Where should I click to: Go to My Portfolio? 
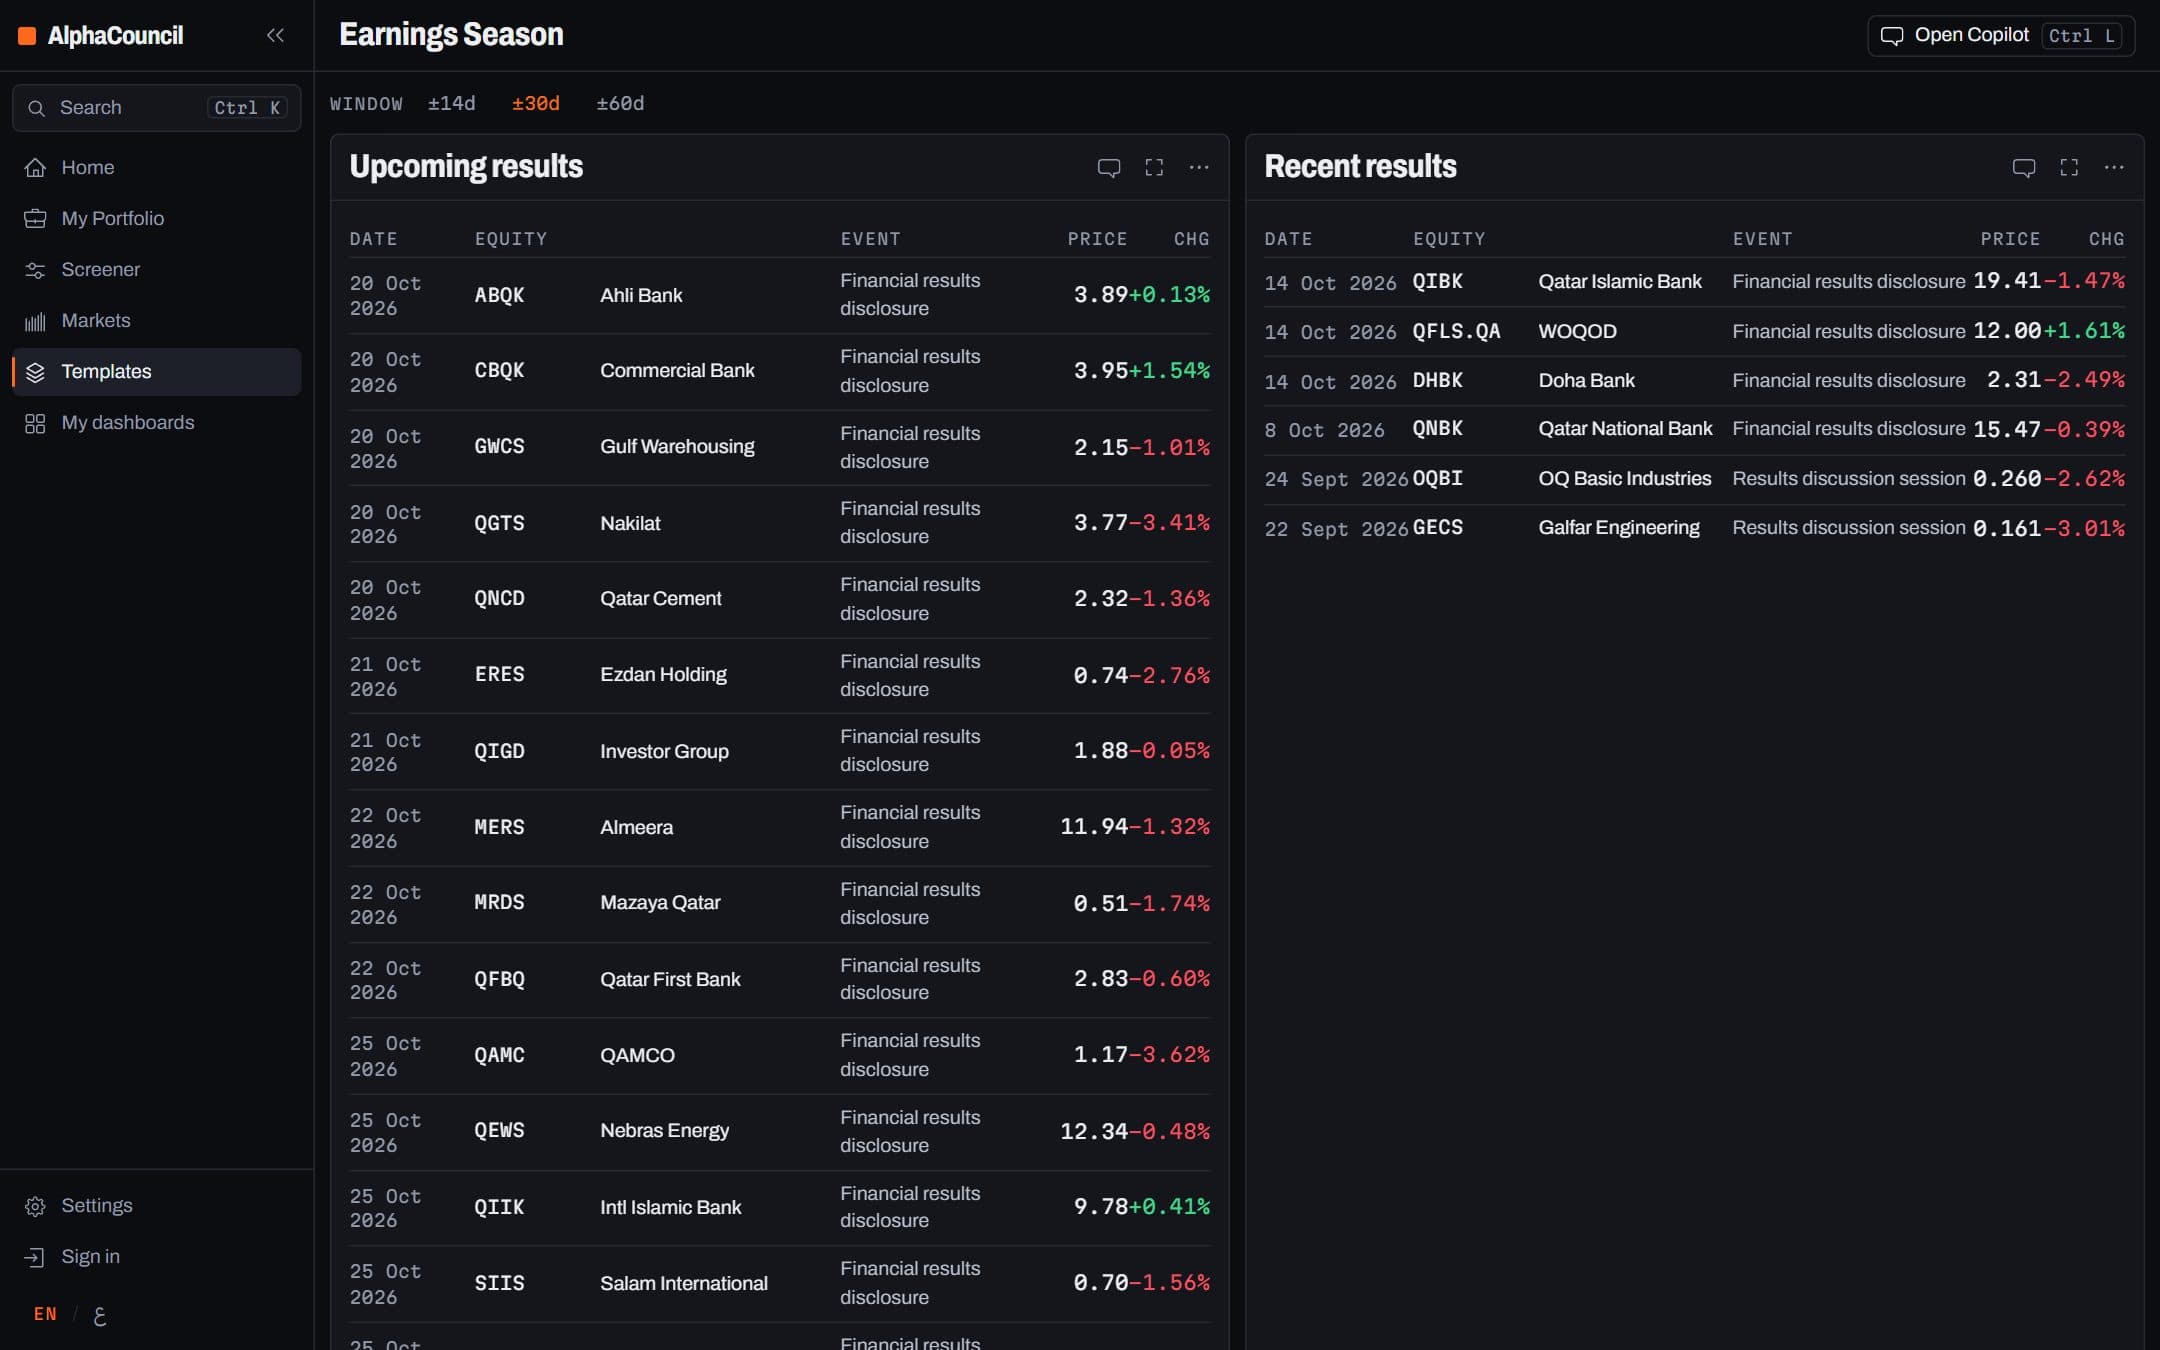[x=156, y=218]
